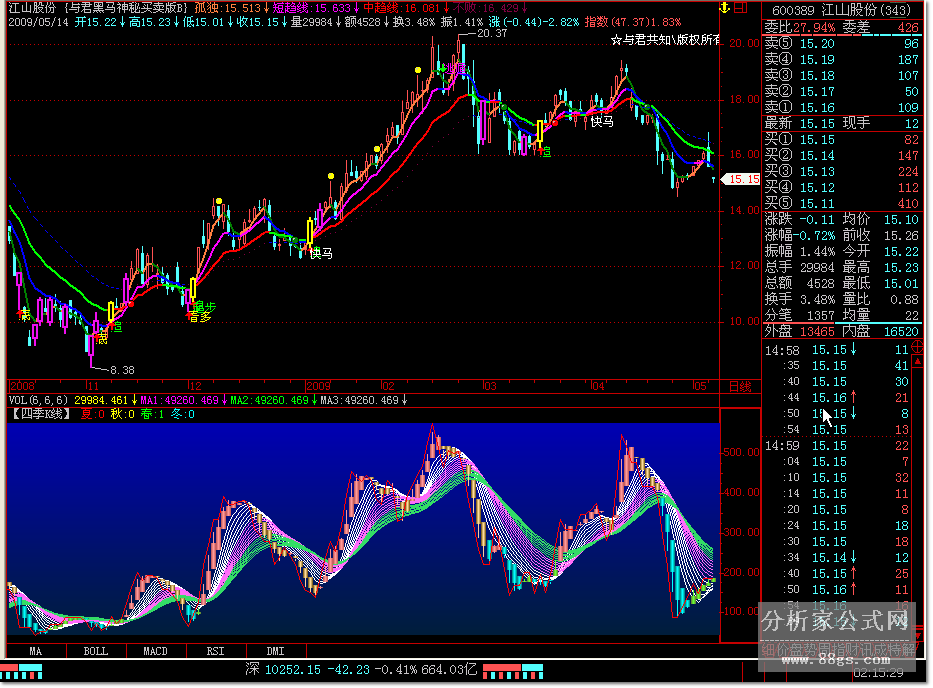
Task: Click the 短趋线 15.633 value in header
Action: [x=315, y=8]
